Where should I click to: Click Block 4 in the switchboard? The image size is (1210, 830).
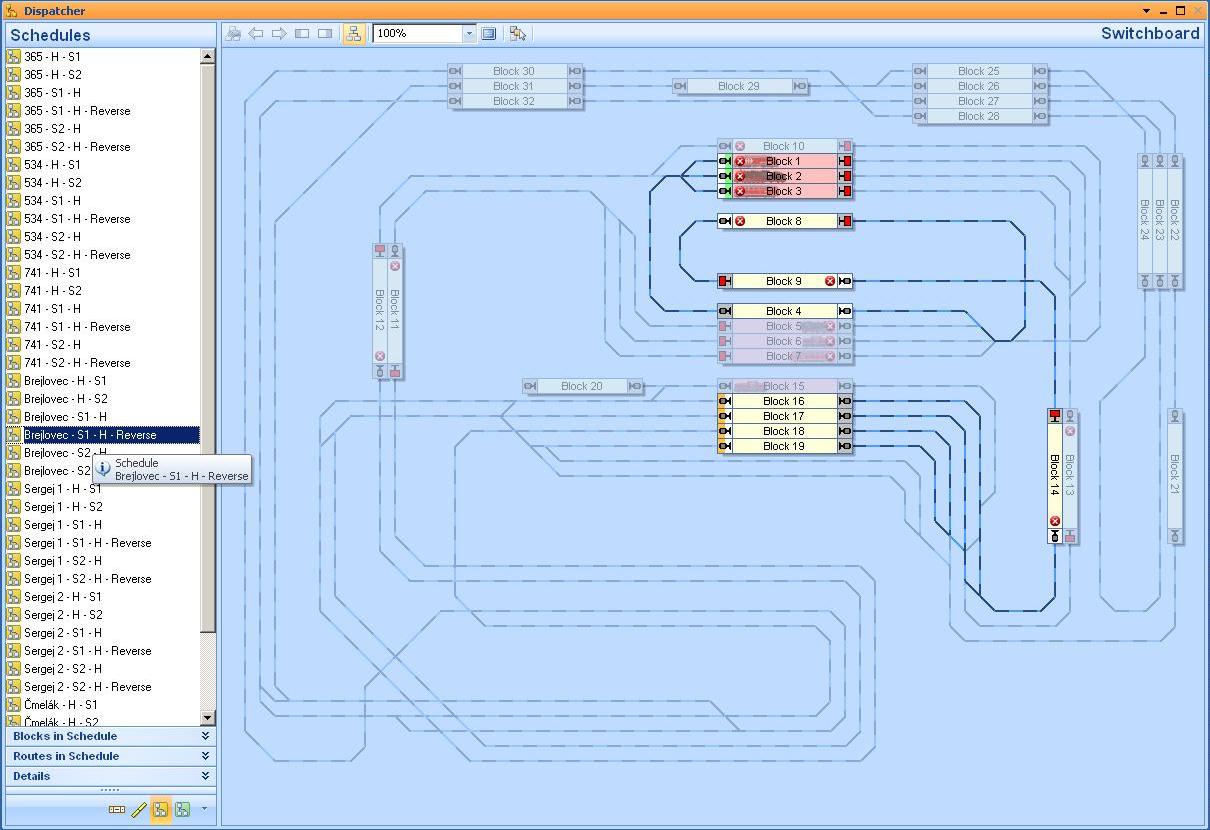784,311
